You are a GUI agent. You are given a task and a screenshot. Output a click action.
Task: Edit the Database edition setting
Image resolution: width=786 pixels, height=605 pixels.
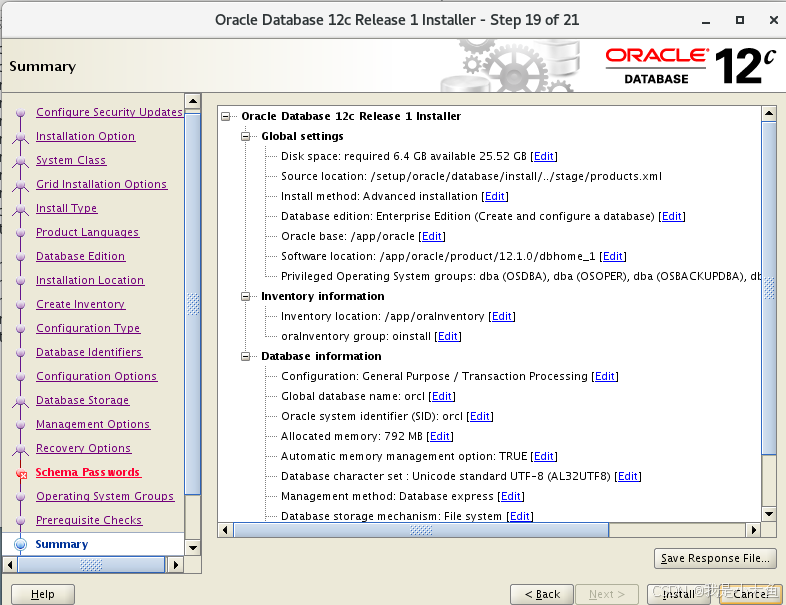(x=672, y=217)
